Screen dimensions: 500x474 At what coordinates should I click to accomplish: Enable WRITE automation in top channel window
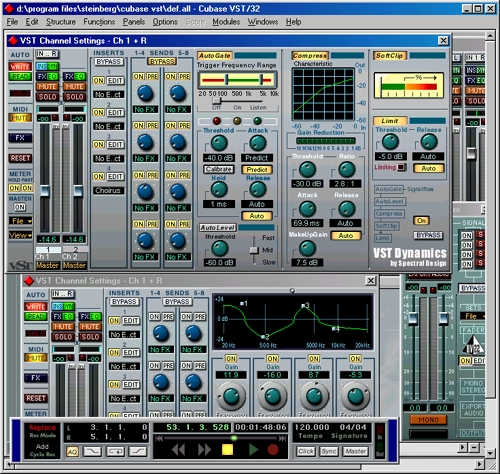(20, 66)
